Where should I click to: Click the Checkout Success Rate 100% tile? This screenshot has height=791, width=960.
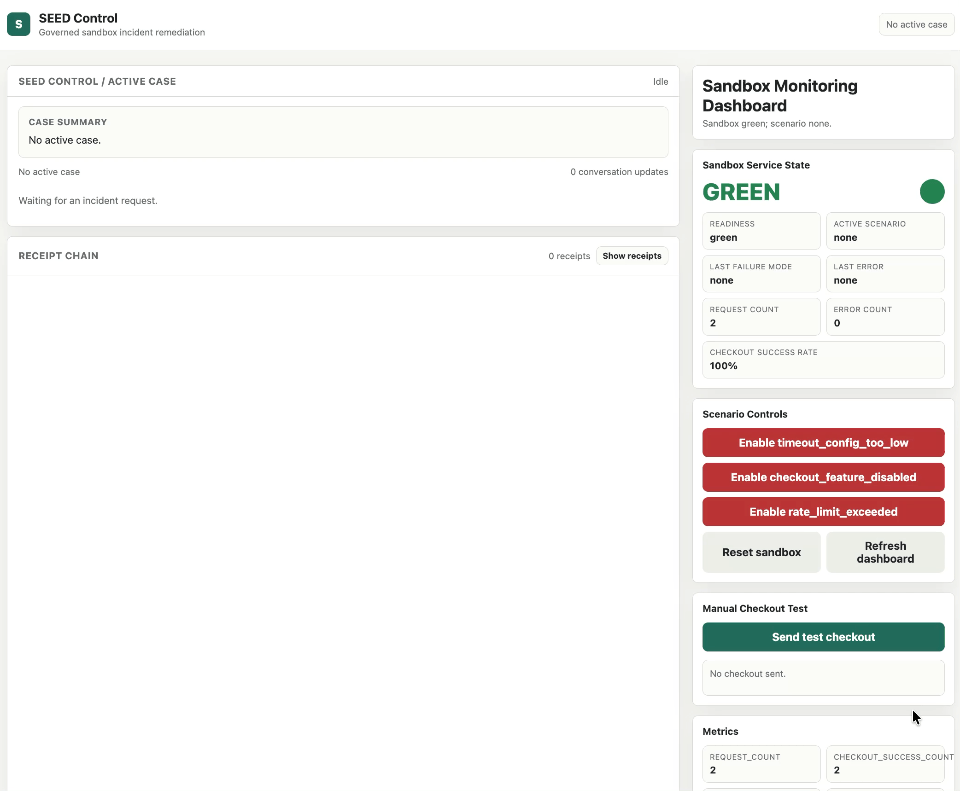pos(823,359)
